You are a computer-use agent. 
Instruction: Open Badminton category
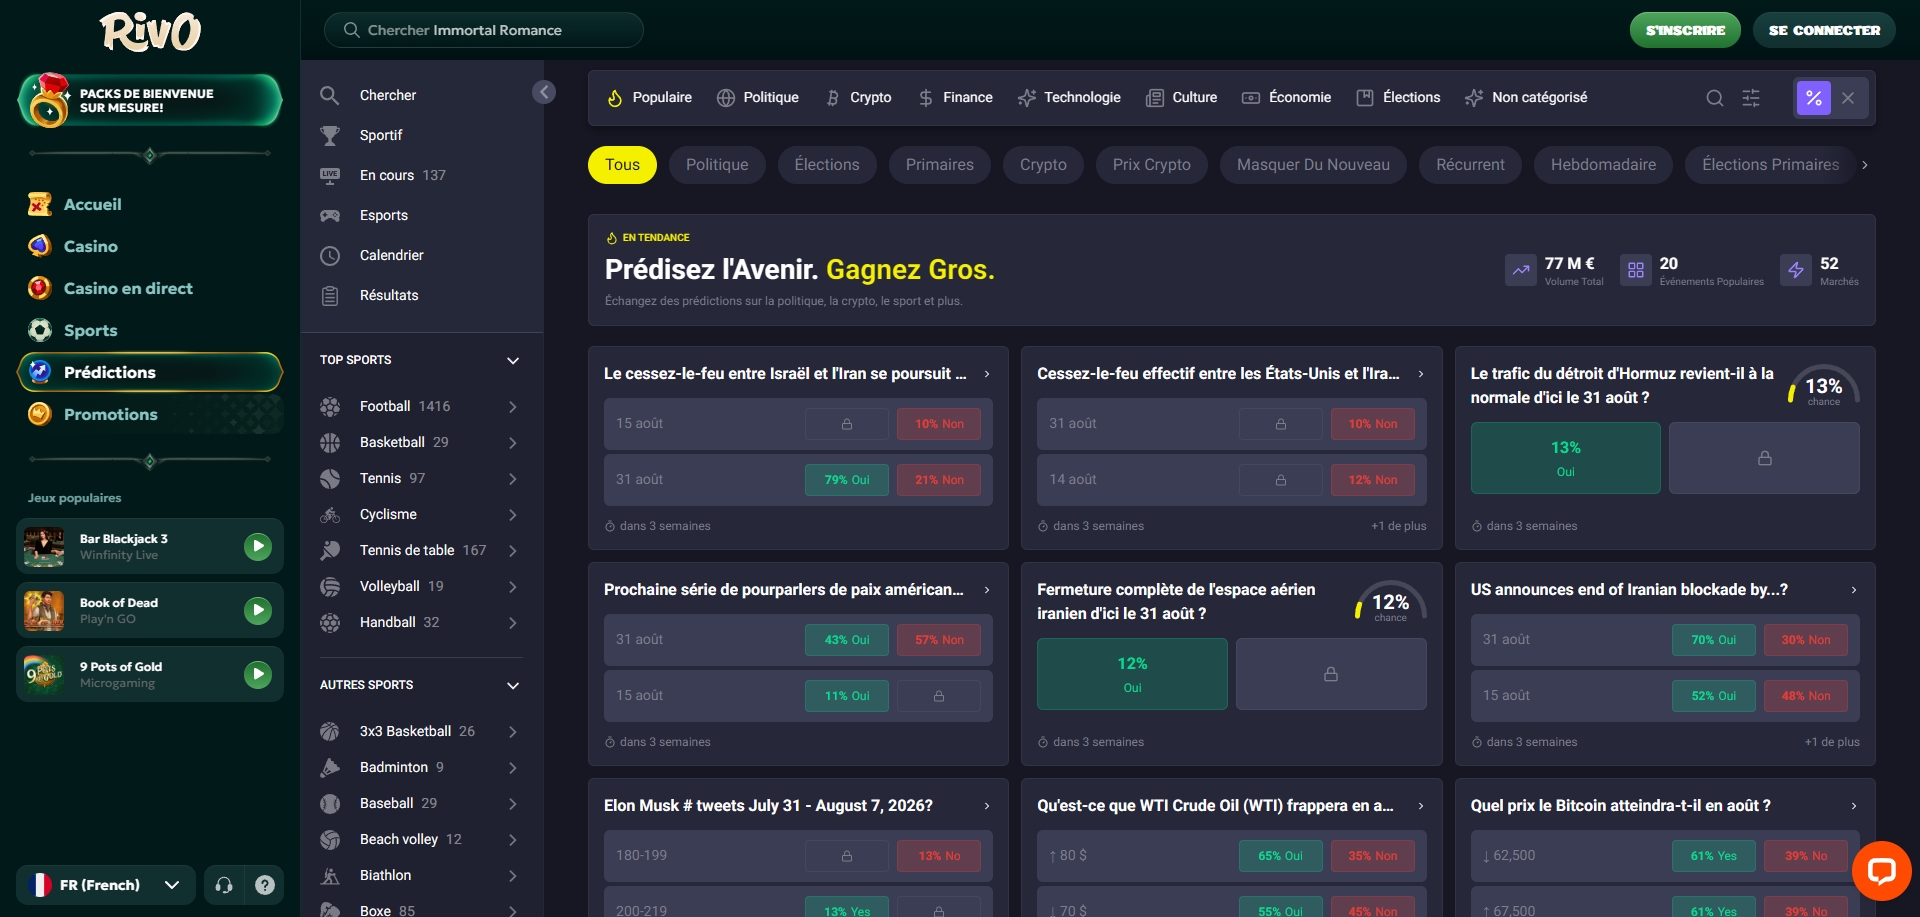coord(420,767)
